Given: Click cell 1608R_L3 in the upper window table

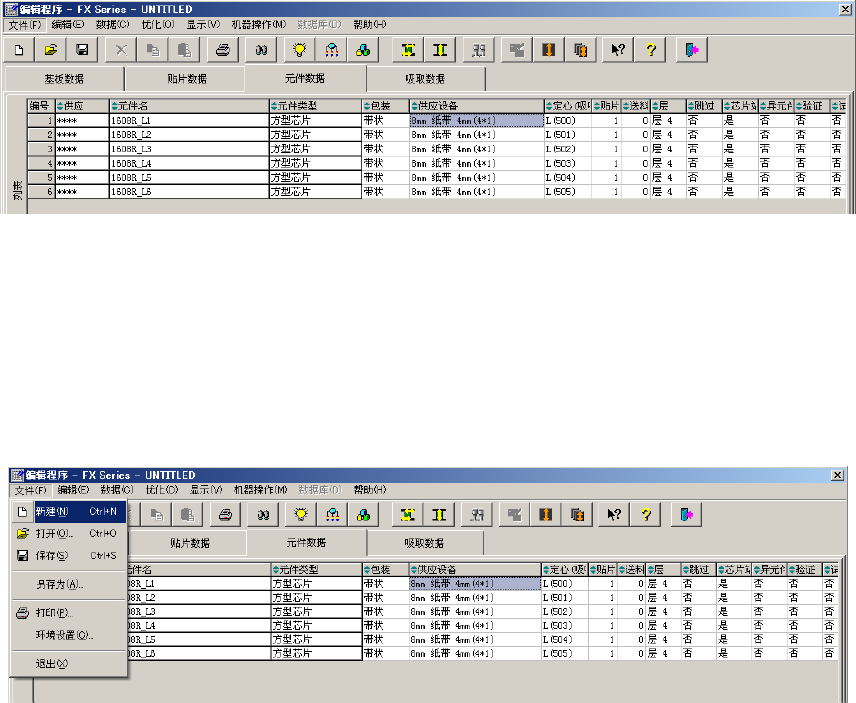Looking at the screenshot, I should click(x=189, y=149).
